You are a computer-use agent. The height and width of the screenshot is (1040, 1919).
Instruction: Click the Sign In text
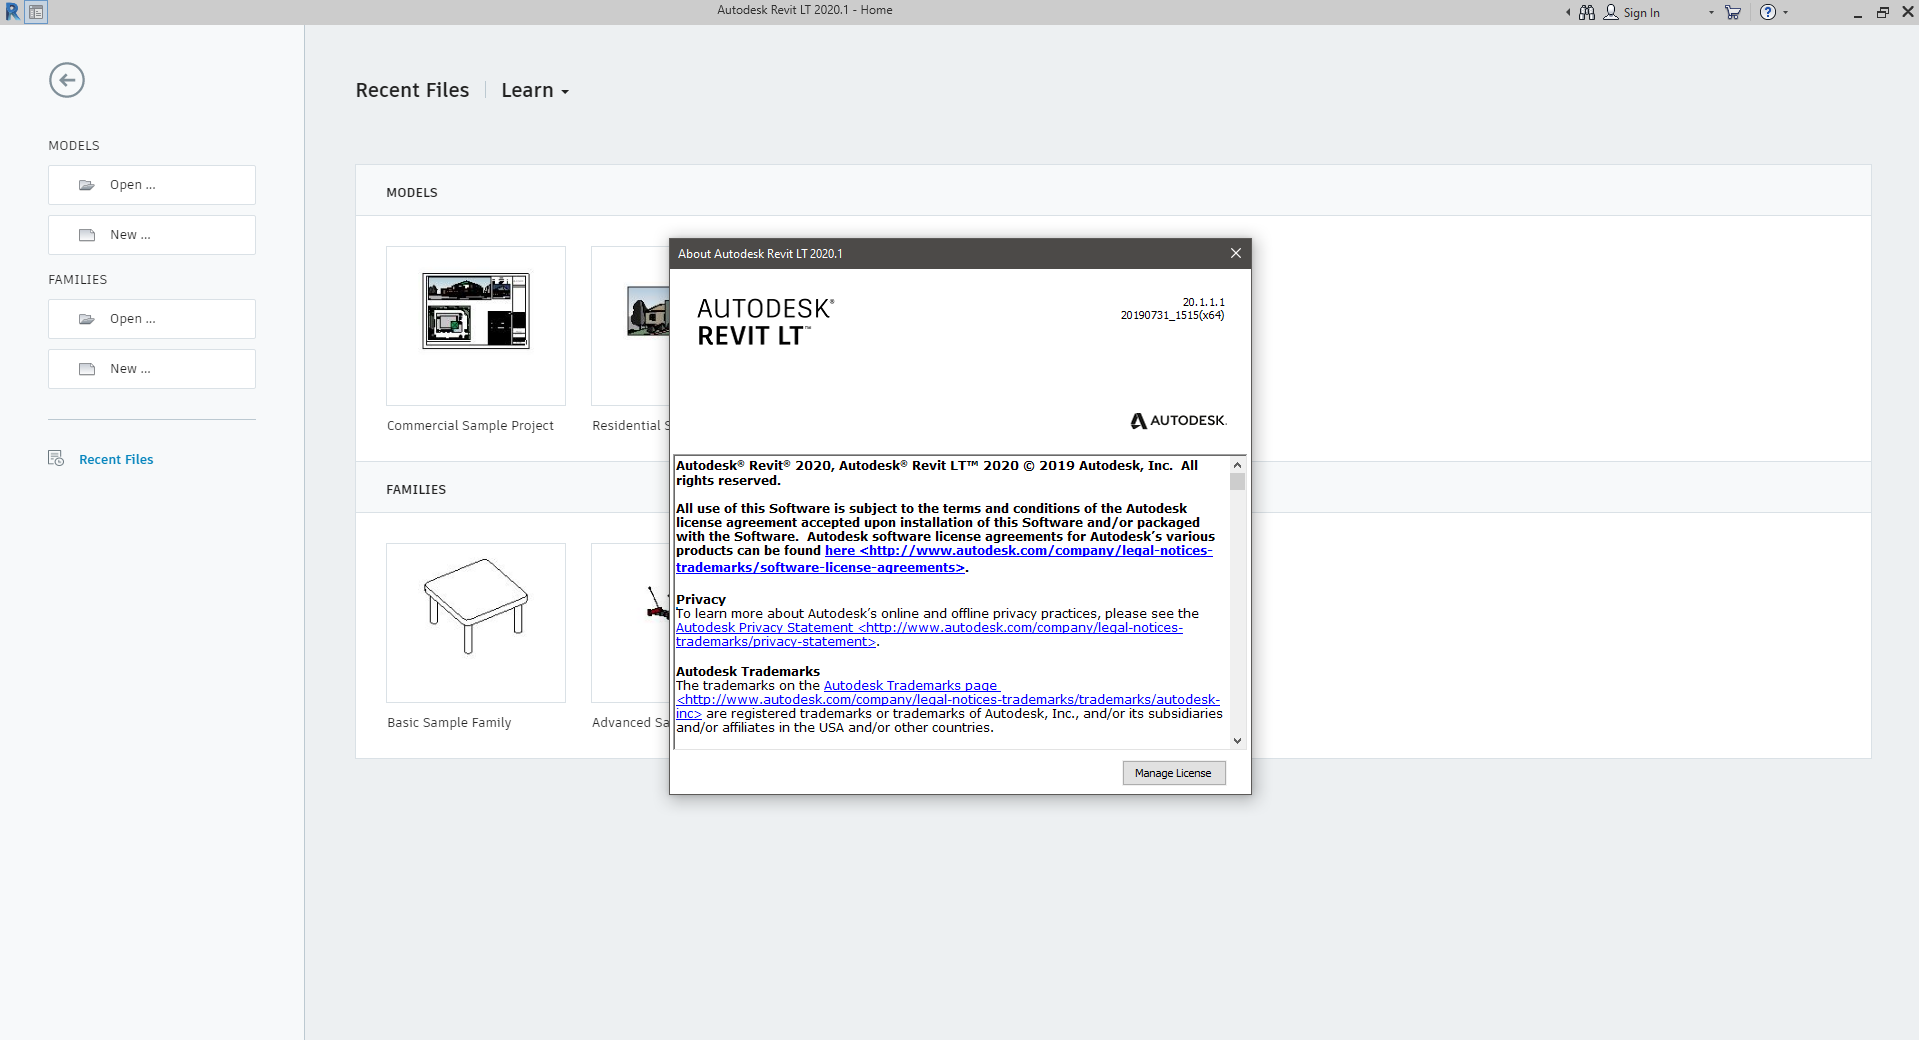point(1641,13)
